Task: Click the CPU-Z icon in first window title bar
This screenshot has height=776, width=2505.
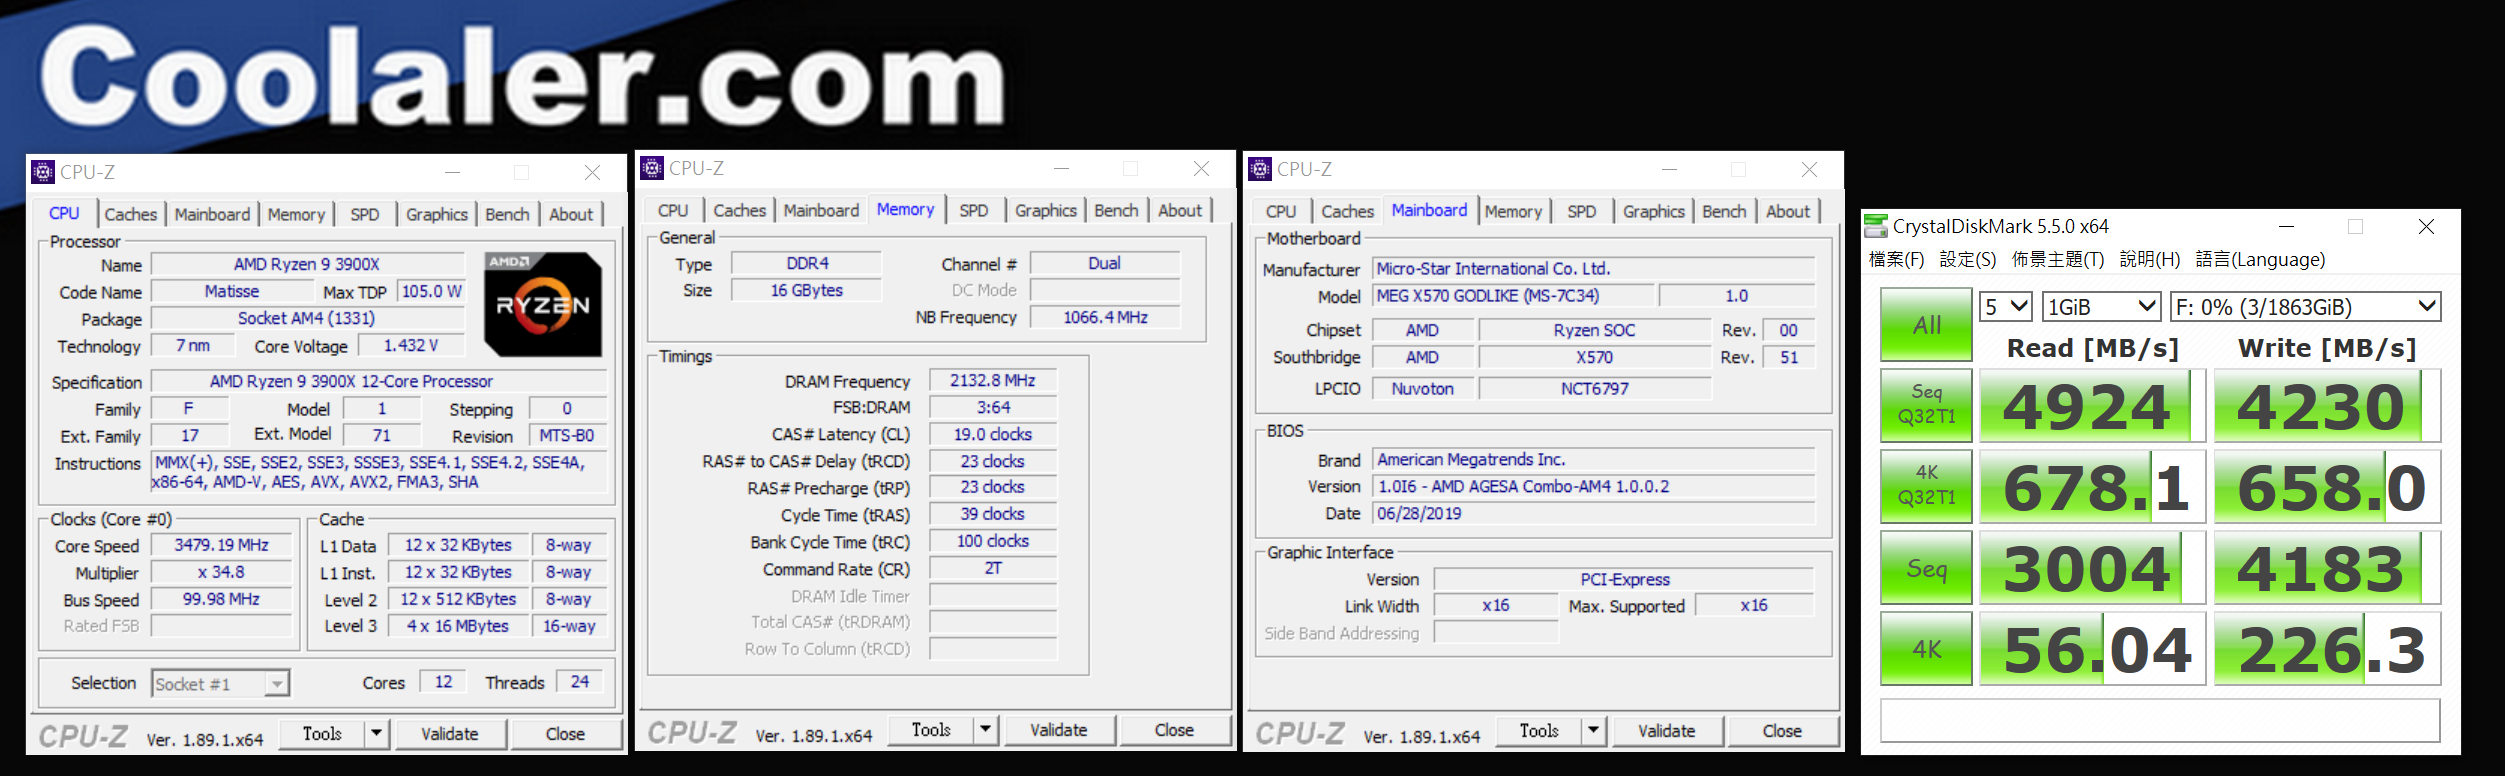Action: click(43, 172)
